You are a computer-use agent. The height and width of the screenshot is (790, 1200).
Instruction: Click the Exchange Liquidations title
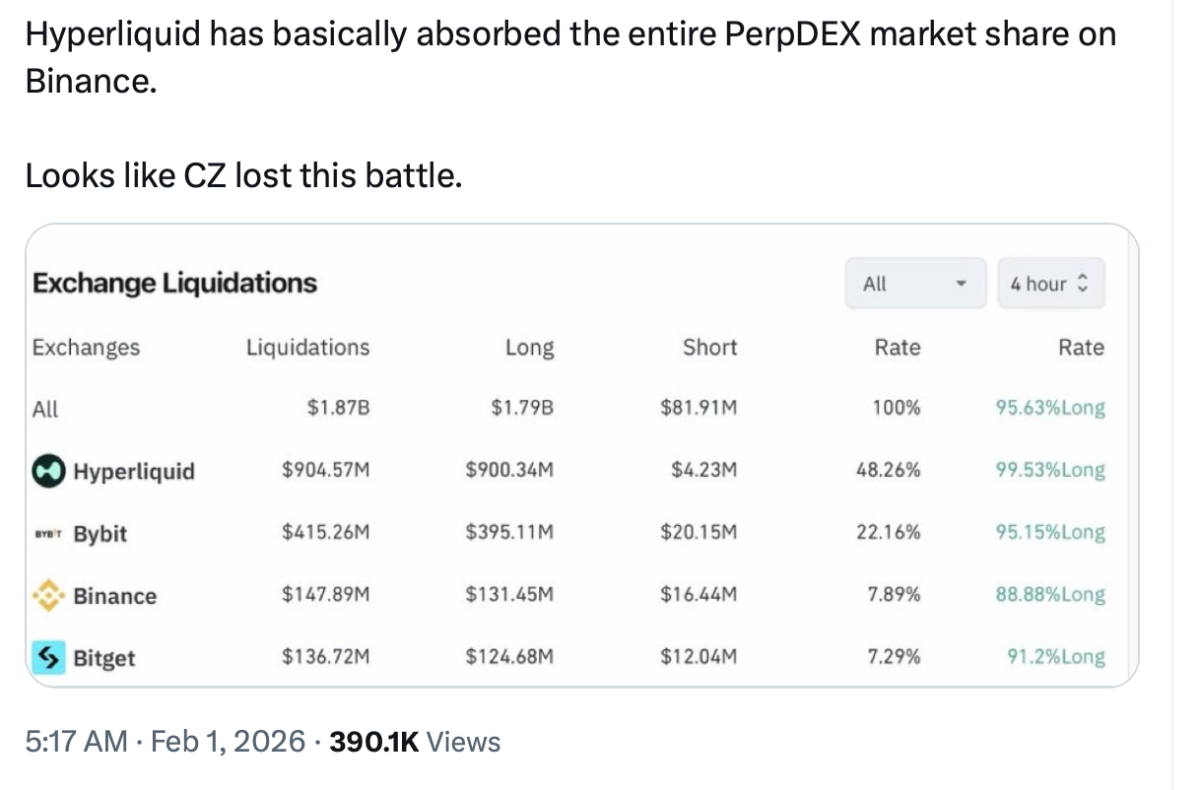pyautogui.click(x=174, y=284)
